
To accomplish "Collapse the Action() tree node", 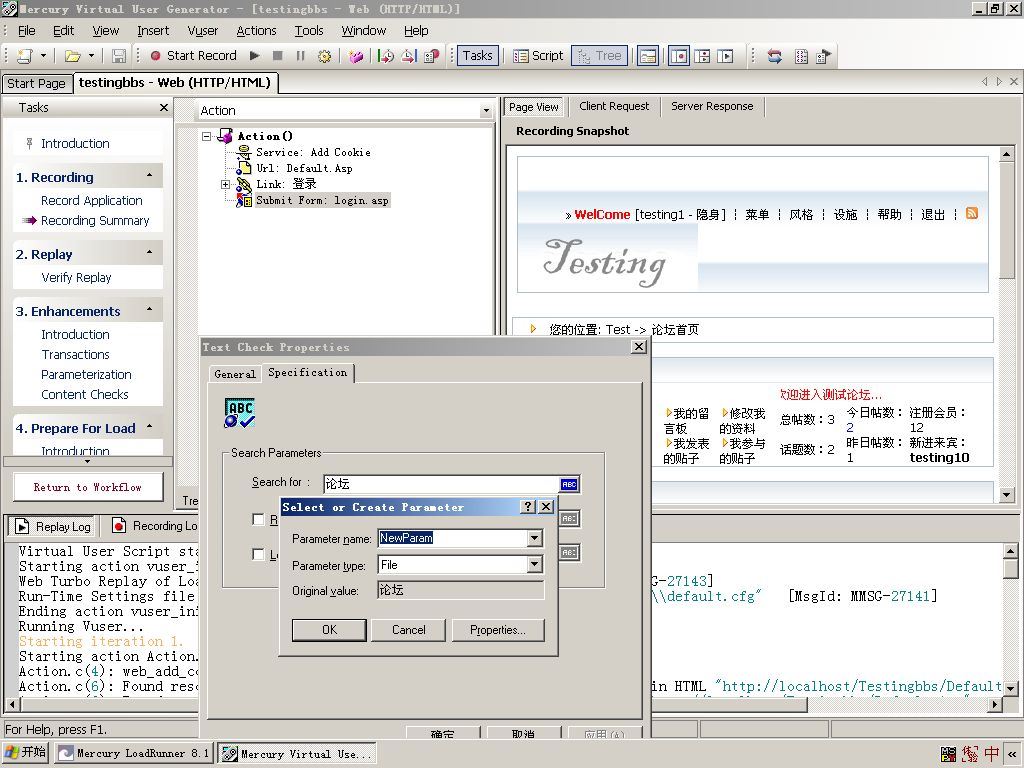I will pos(207,136).
